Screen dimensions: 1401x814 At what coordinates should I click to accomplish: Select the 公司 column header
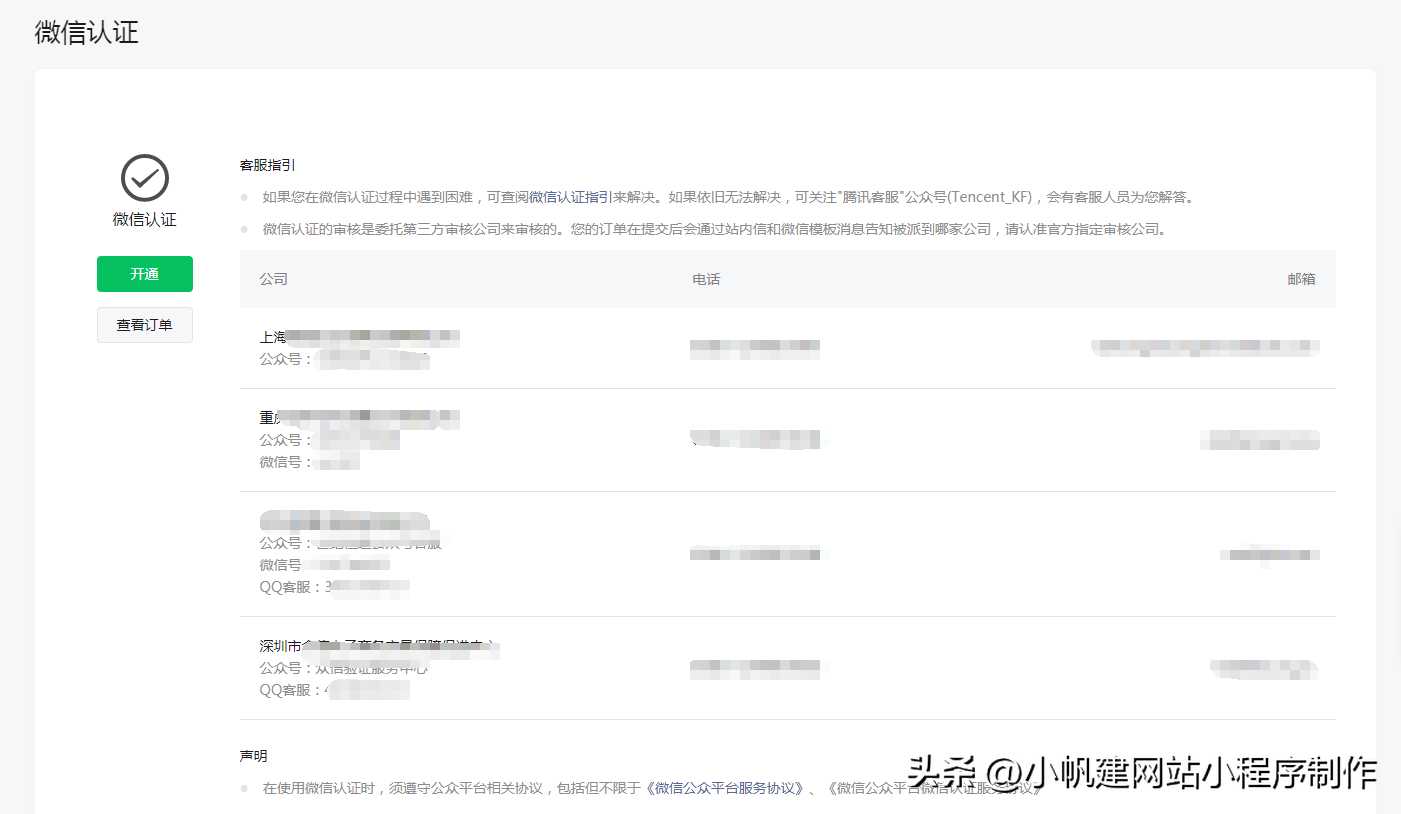pyautogui.click(x=273, y=279)
